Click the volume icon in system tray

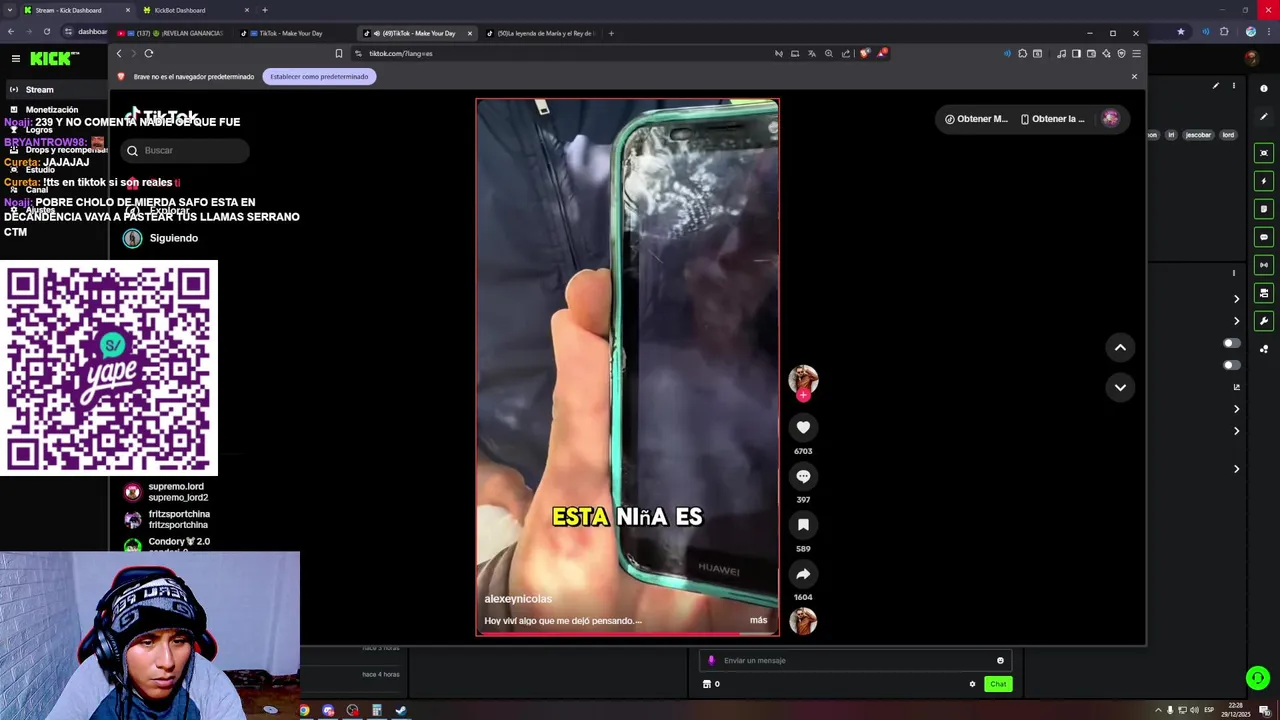[x=1194, y=710]
